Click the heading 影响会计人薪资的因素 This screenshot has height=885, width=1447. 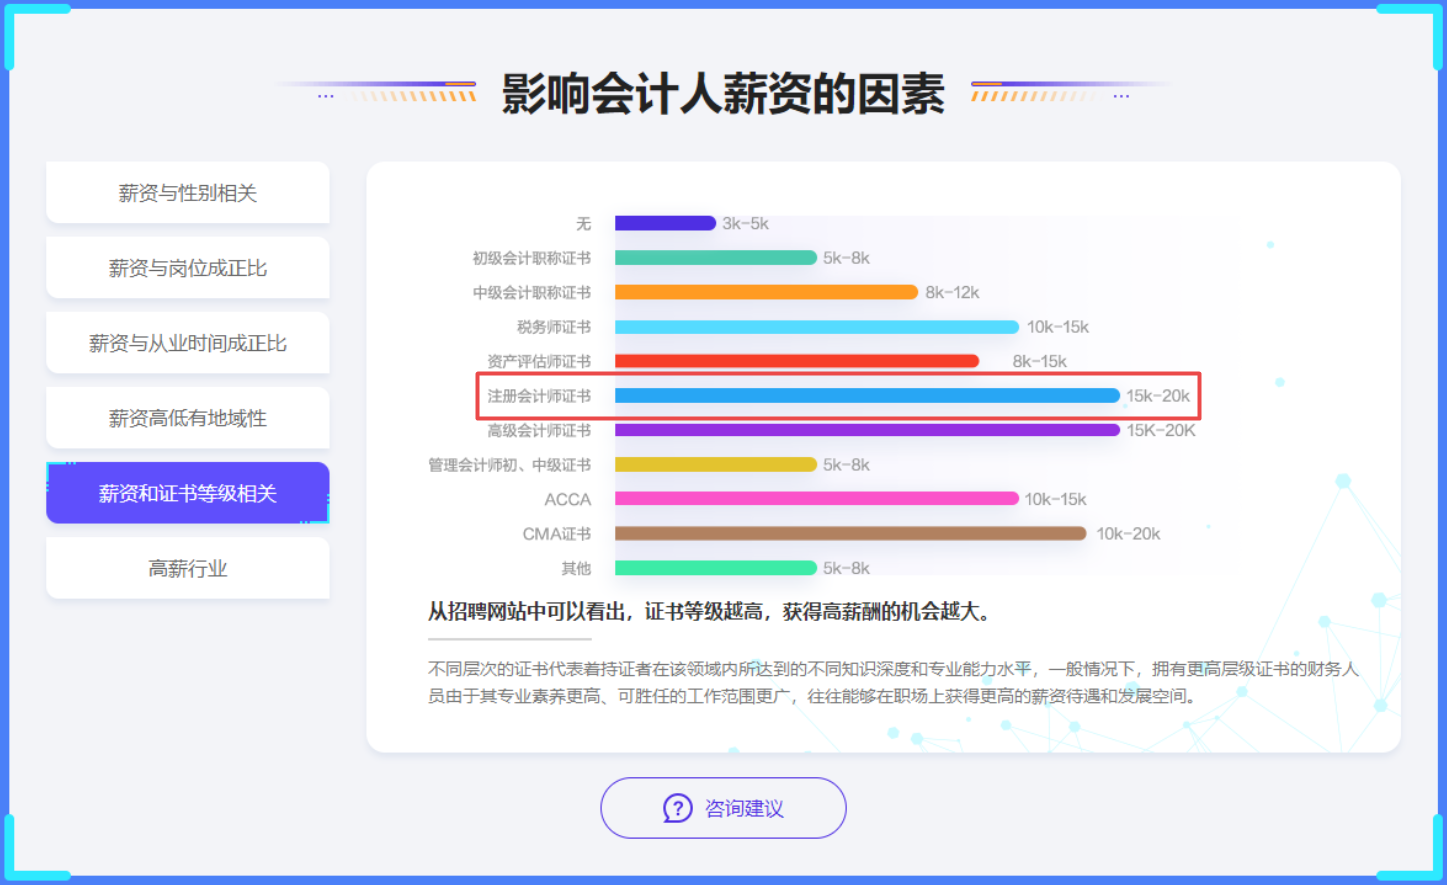tap(723, 94)
